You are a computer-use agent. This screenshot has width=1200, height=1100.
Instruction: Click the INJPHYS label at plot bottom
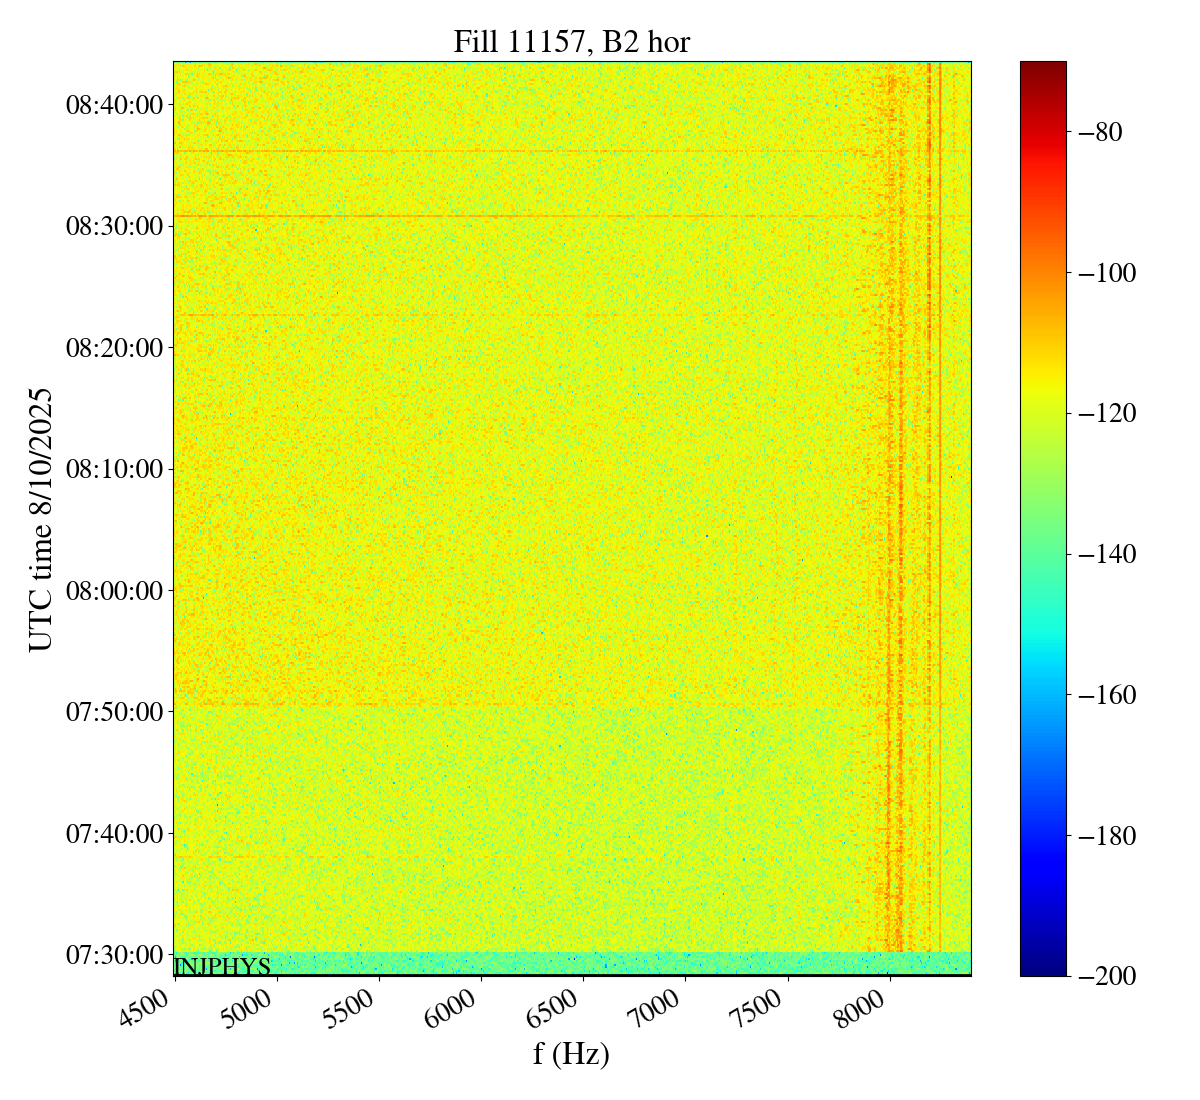coord(222,967)
